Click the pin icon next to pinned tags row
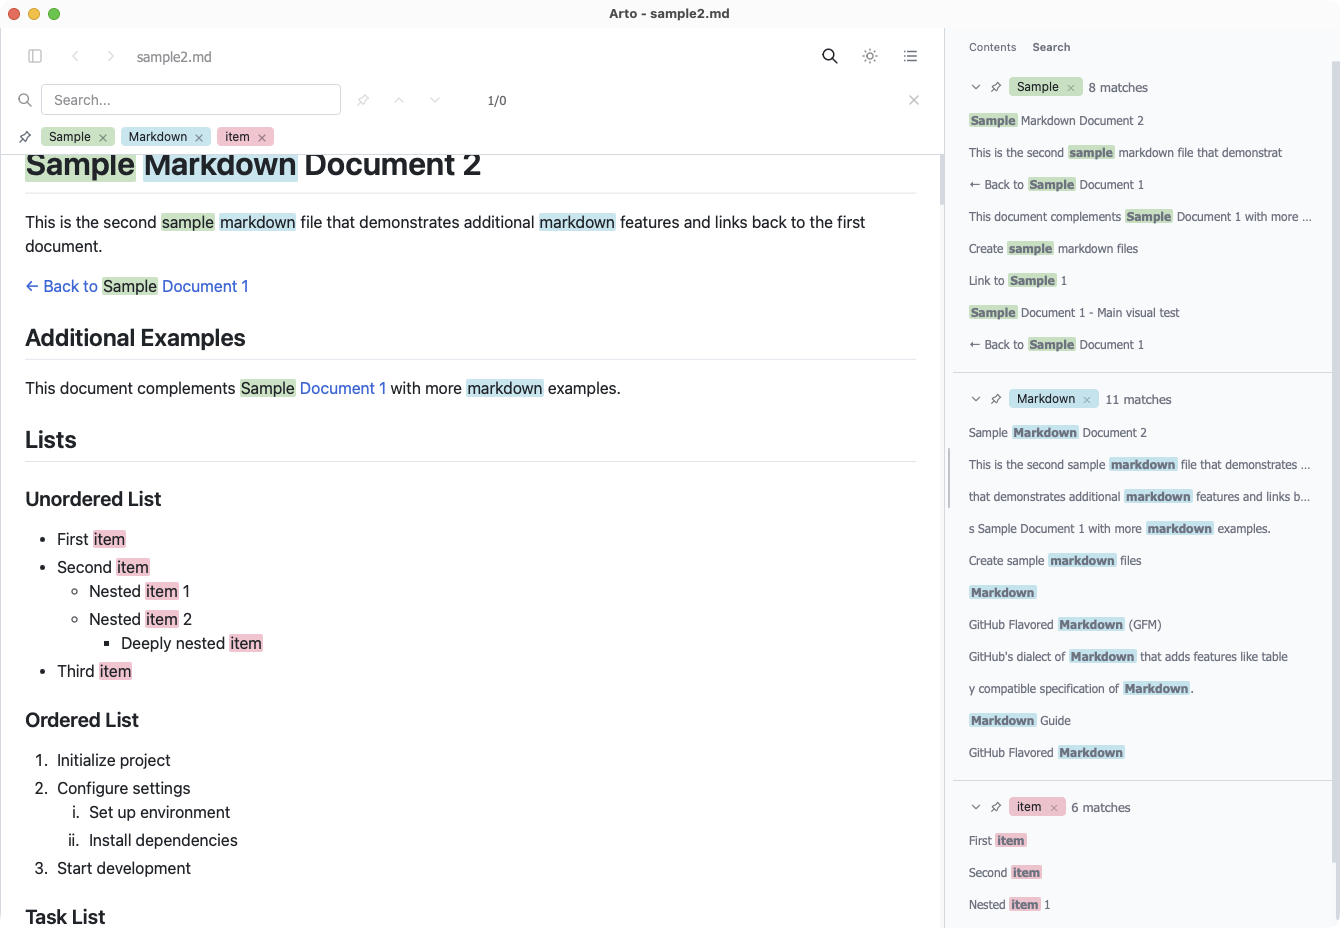 coord(25,137)
